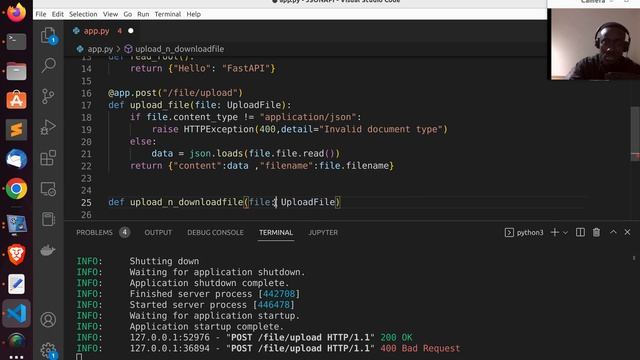Click "400 Bad Request" in terminal output
The width and height of the screenshot is (640, 360).
point(420,349)
